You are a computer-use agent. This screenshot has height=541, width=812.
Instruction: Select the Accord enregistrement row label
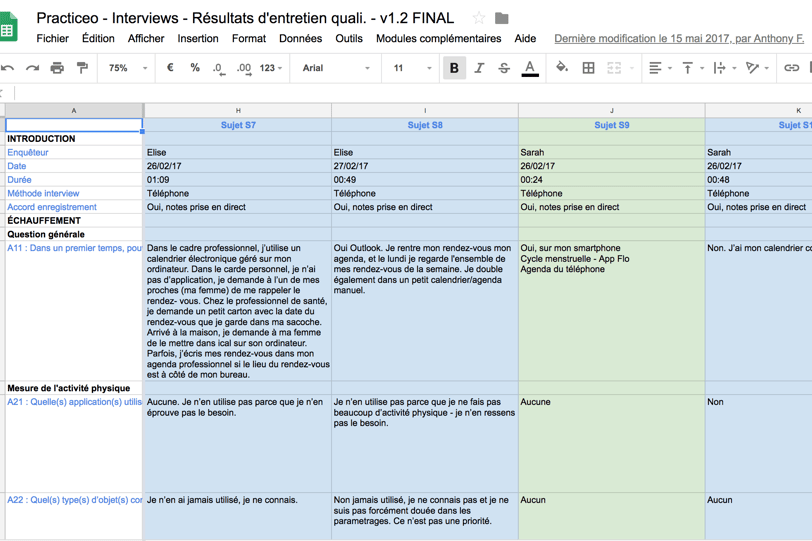[74, 207]
